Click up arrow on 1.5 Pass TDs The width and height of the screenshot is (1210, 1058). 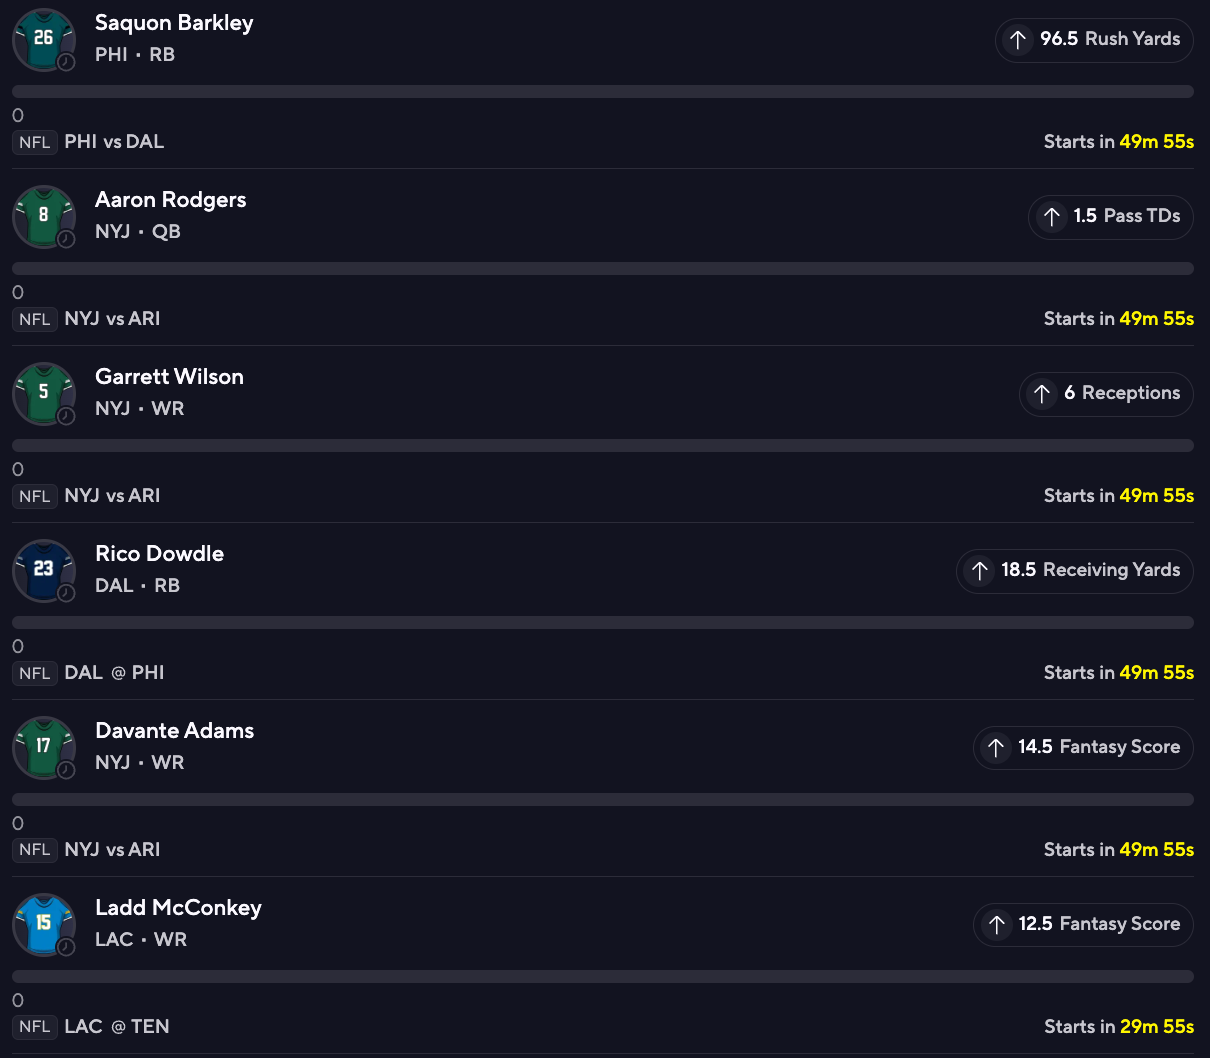[x=1051, y=217]
